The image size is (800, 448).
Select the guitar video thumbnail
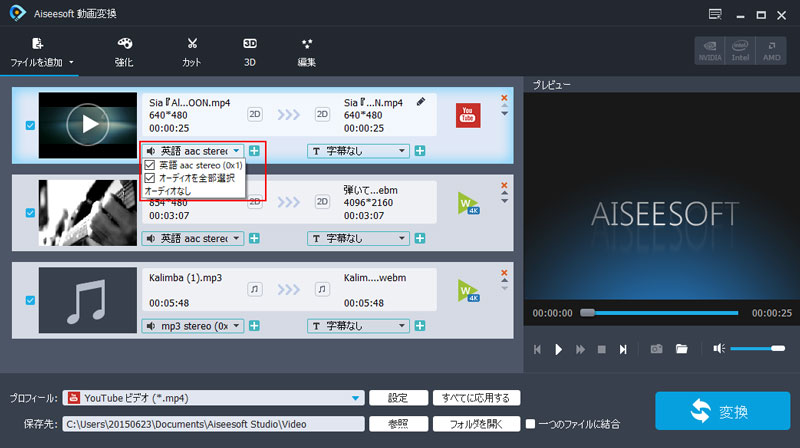[x=88, y=213]
